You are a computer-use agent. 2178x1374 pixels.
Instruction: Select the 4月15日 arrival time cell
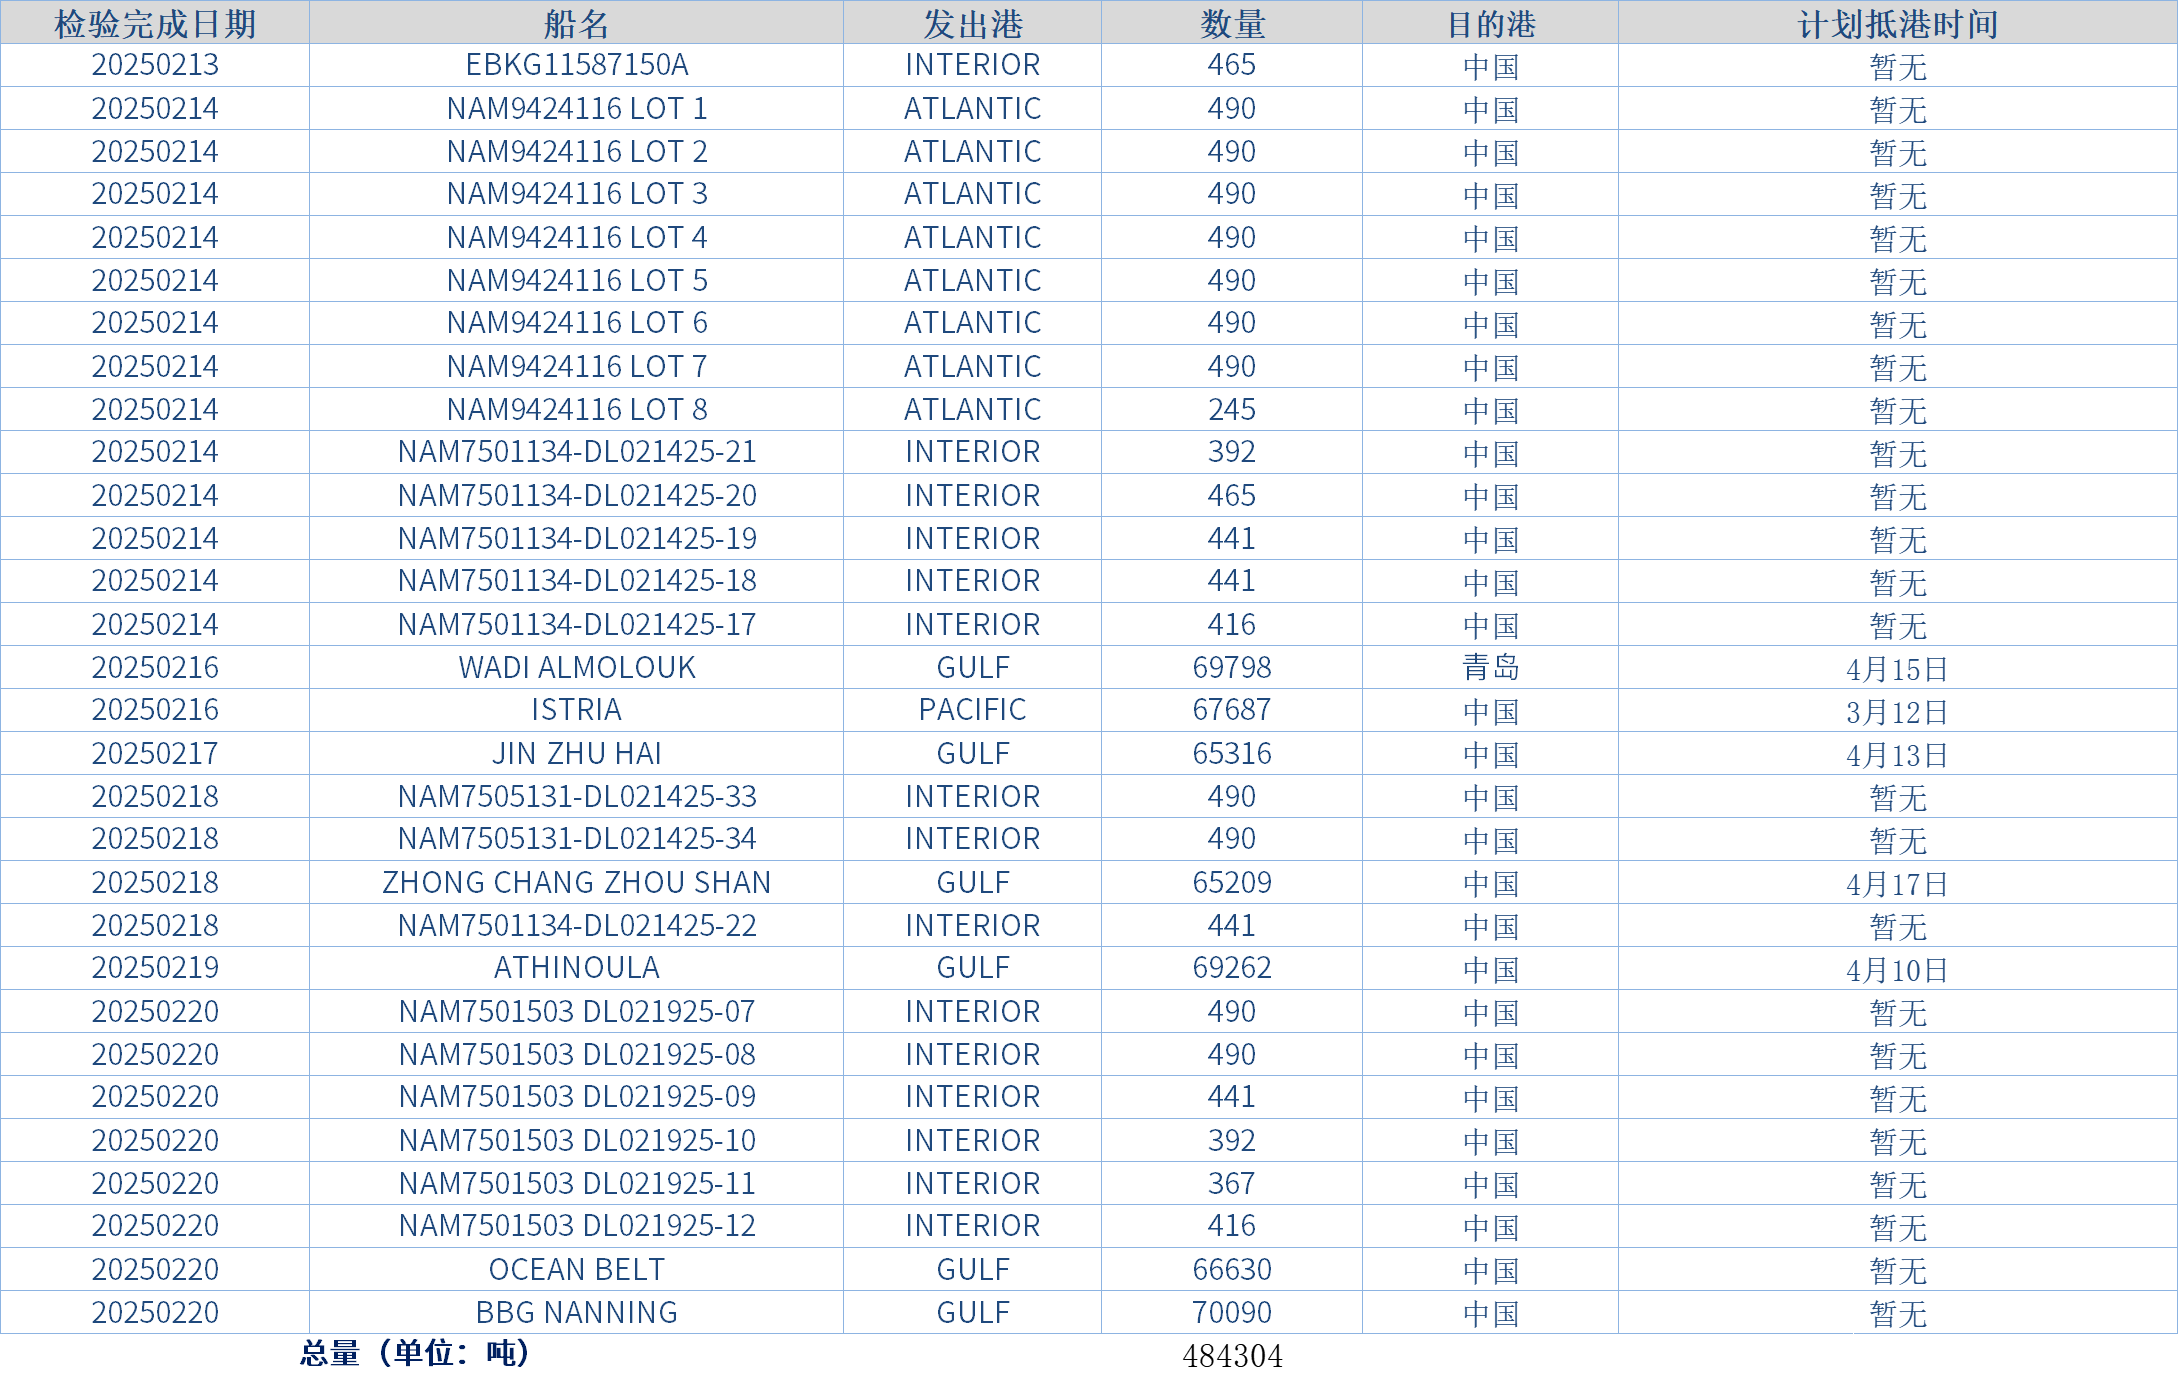(x=1897, y=668)
